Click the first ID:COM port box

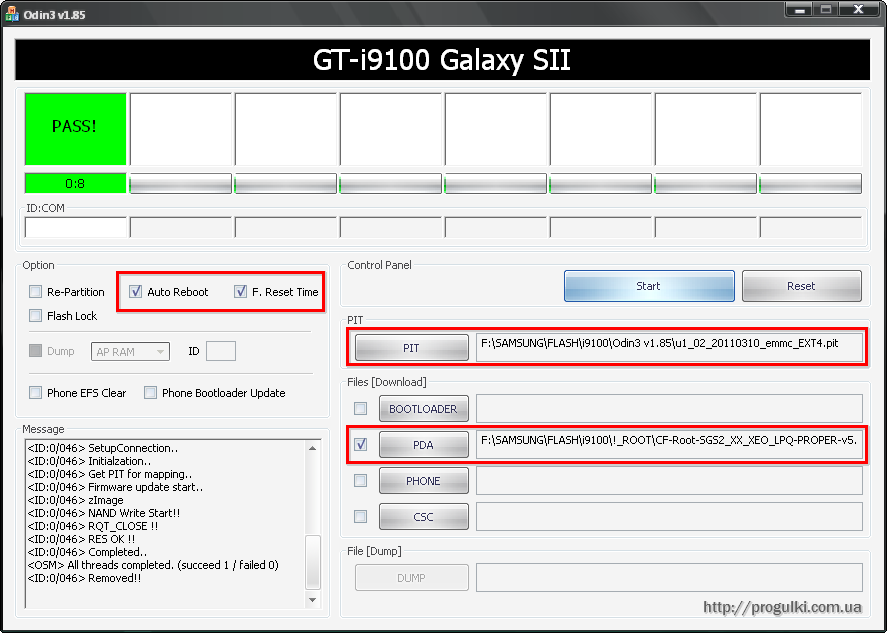coord(76,227)
